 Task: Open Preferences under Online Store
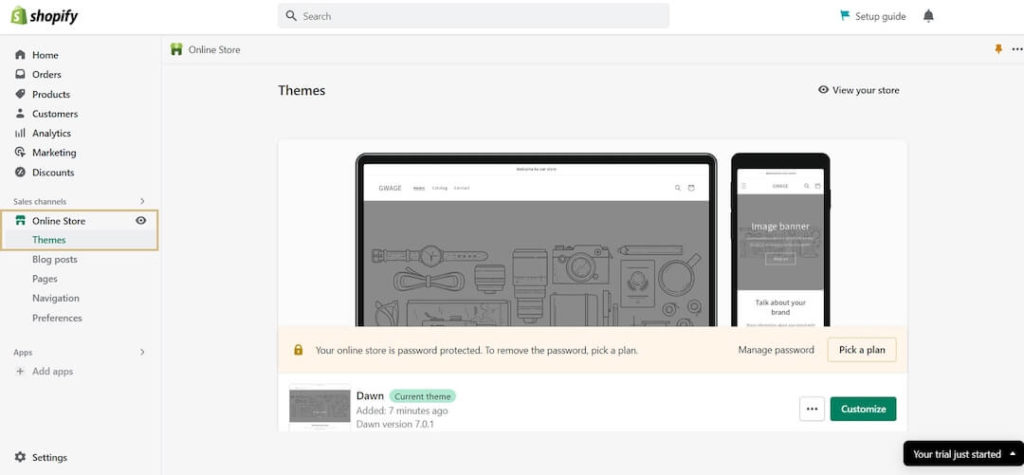[x=57, y=318]
